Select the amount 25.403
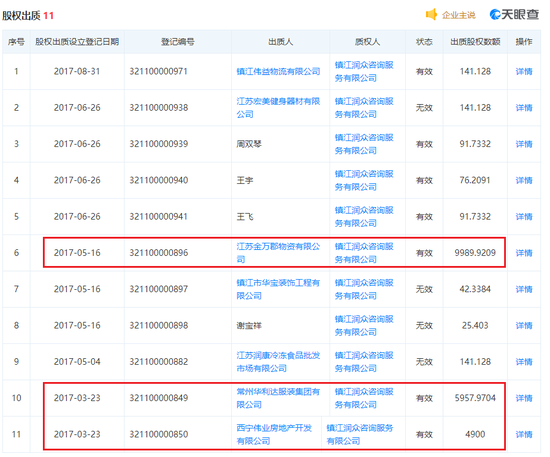This screenshot has width=550, height=457. [x=475, y=325]
